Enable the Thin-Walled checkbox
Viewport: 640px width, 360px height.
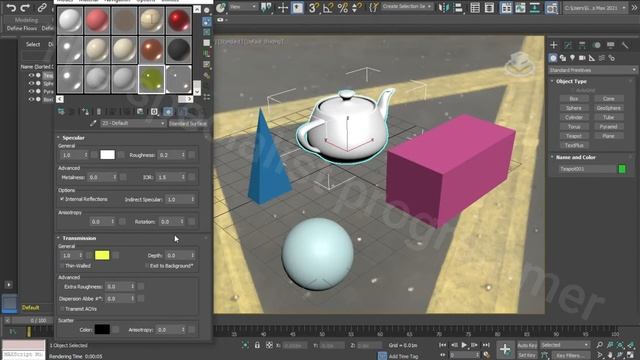pyautogui.click(x=62, y=266)
